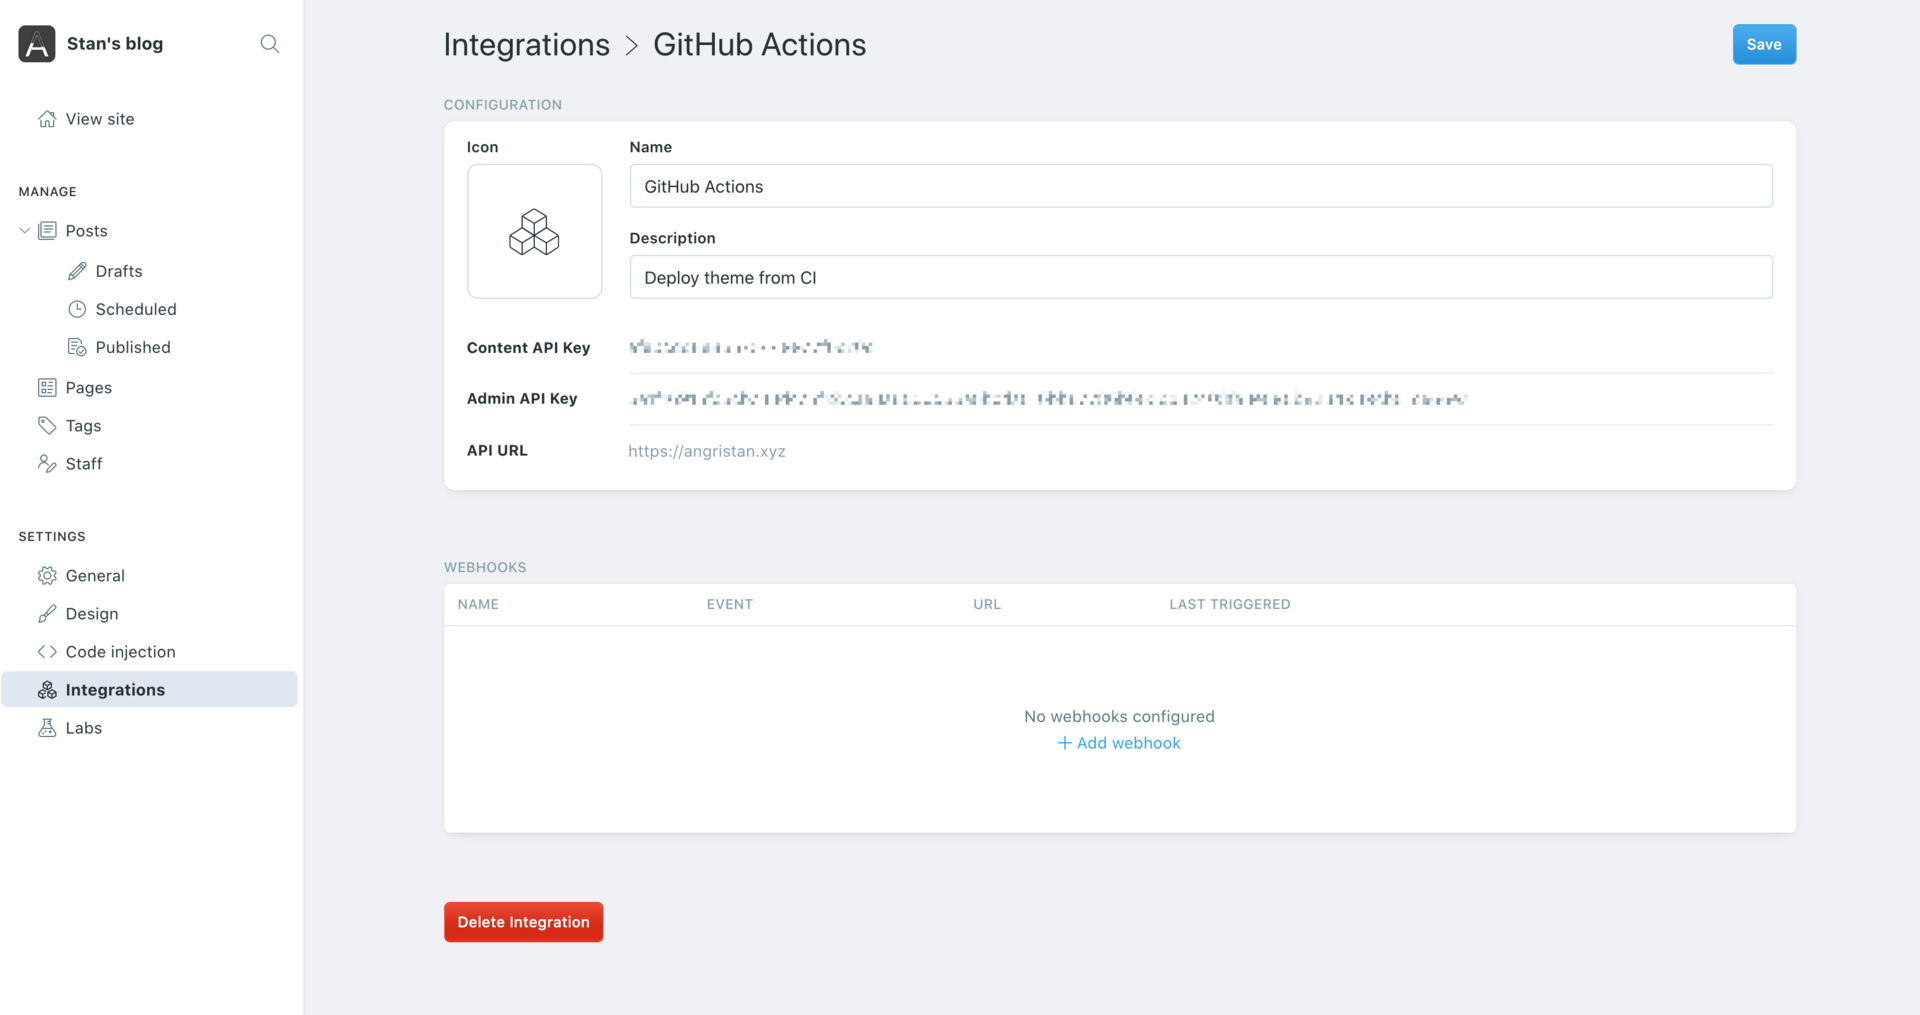Screen dimensions: 1920x1015
Task: Click the Delete Integration button
Action: 523,921
